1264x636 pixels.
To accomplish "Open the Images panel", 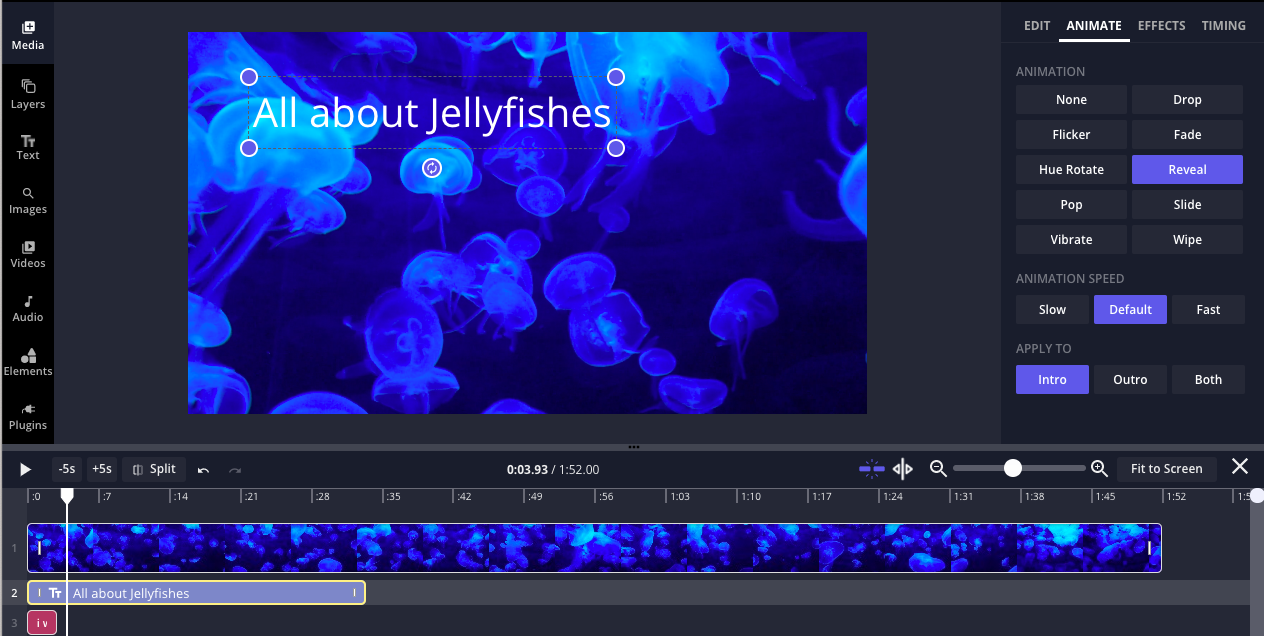I will coord(27,201).
